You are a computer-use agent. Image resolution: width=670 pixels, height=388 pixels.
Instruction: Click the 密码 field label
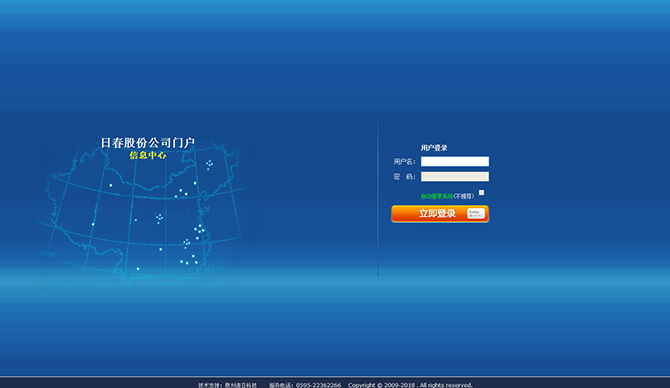(404, 177)
